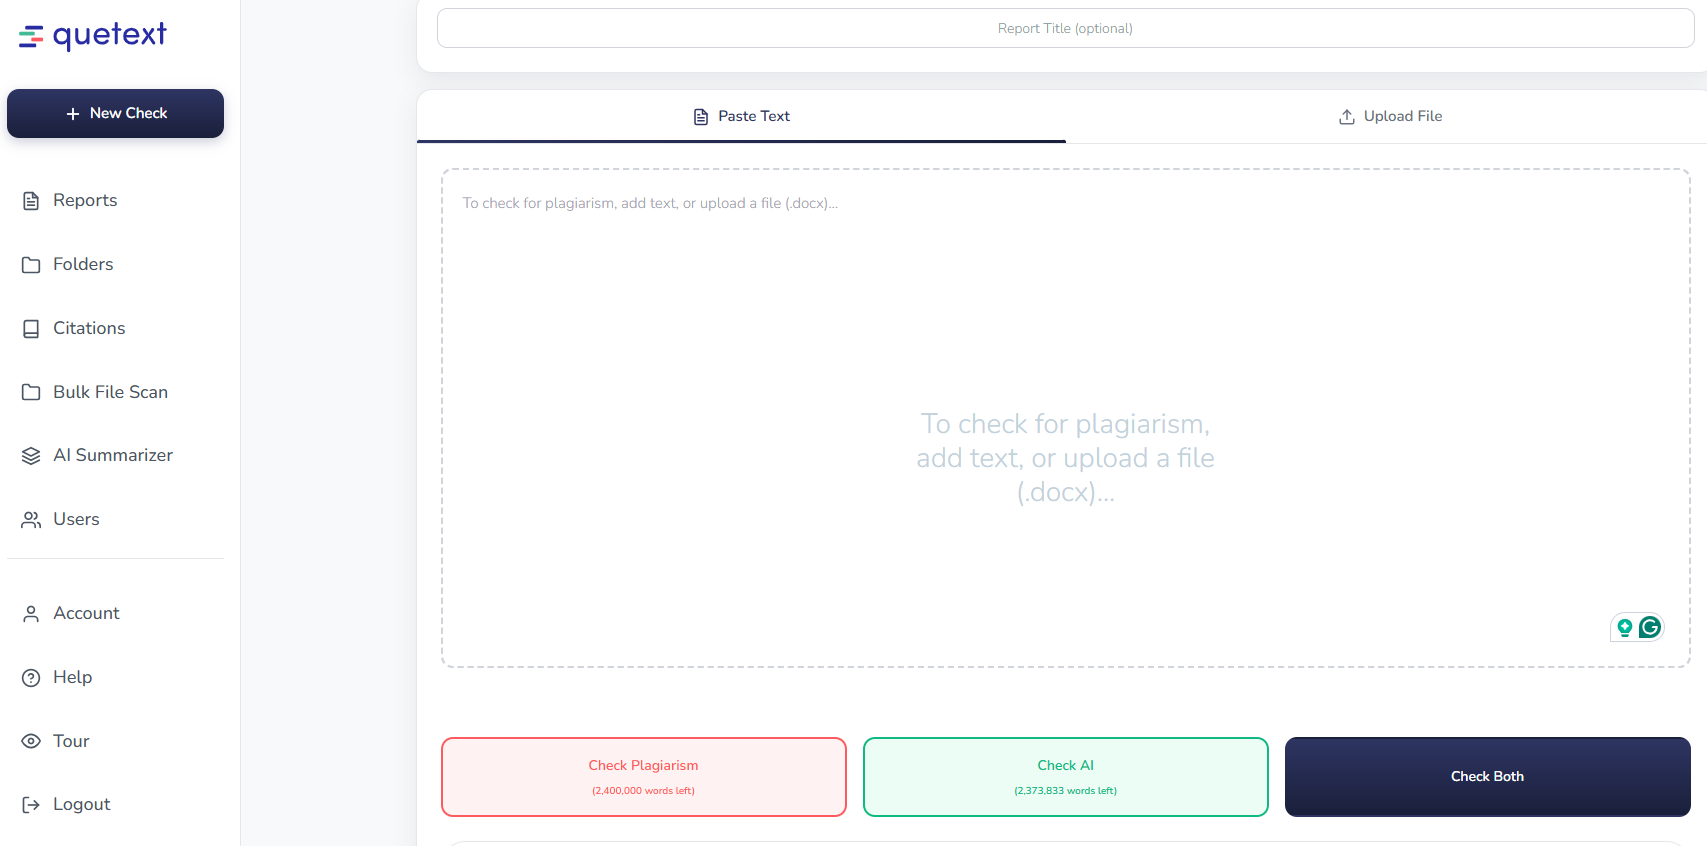
Task: Click the Grammarly icon in text area
Action: pos(1650,627)
